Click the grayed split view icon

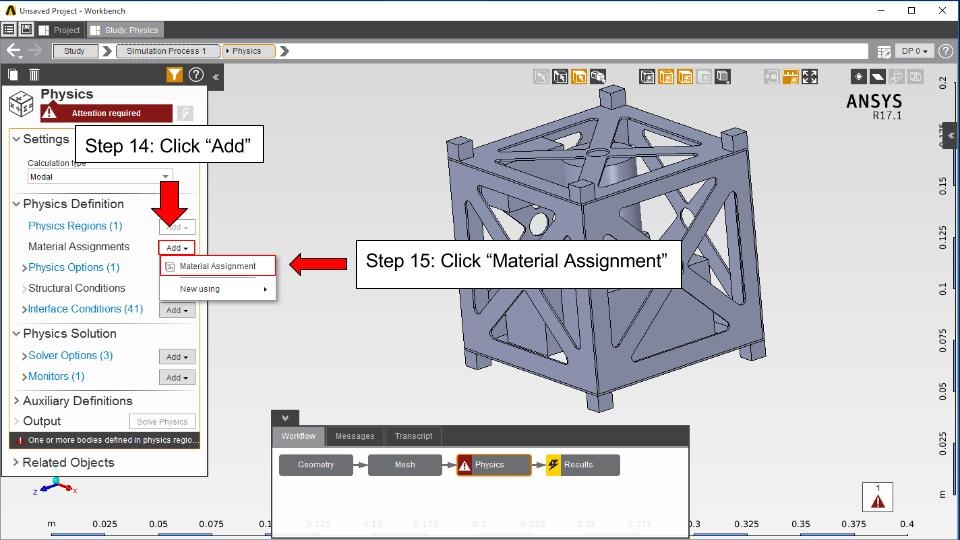click(x=916, y=77)
